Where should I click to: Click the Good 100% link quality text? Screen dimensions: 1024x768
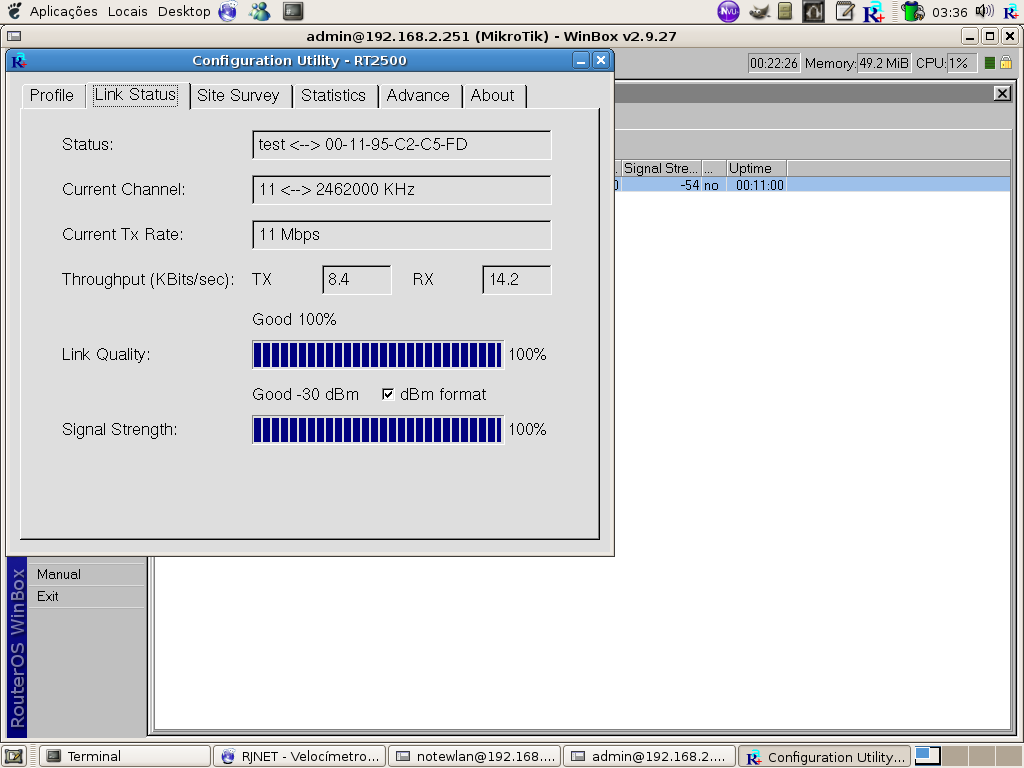[x=295, y=319]
